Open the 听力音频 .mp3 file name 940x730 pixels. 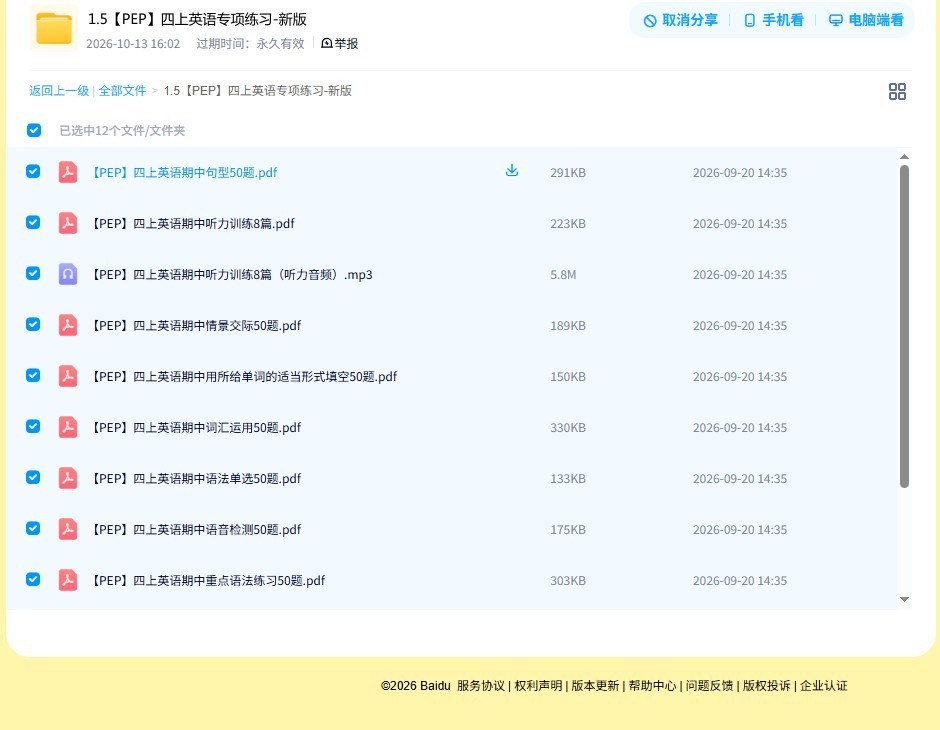[x=231, y=274]
